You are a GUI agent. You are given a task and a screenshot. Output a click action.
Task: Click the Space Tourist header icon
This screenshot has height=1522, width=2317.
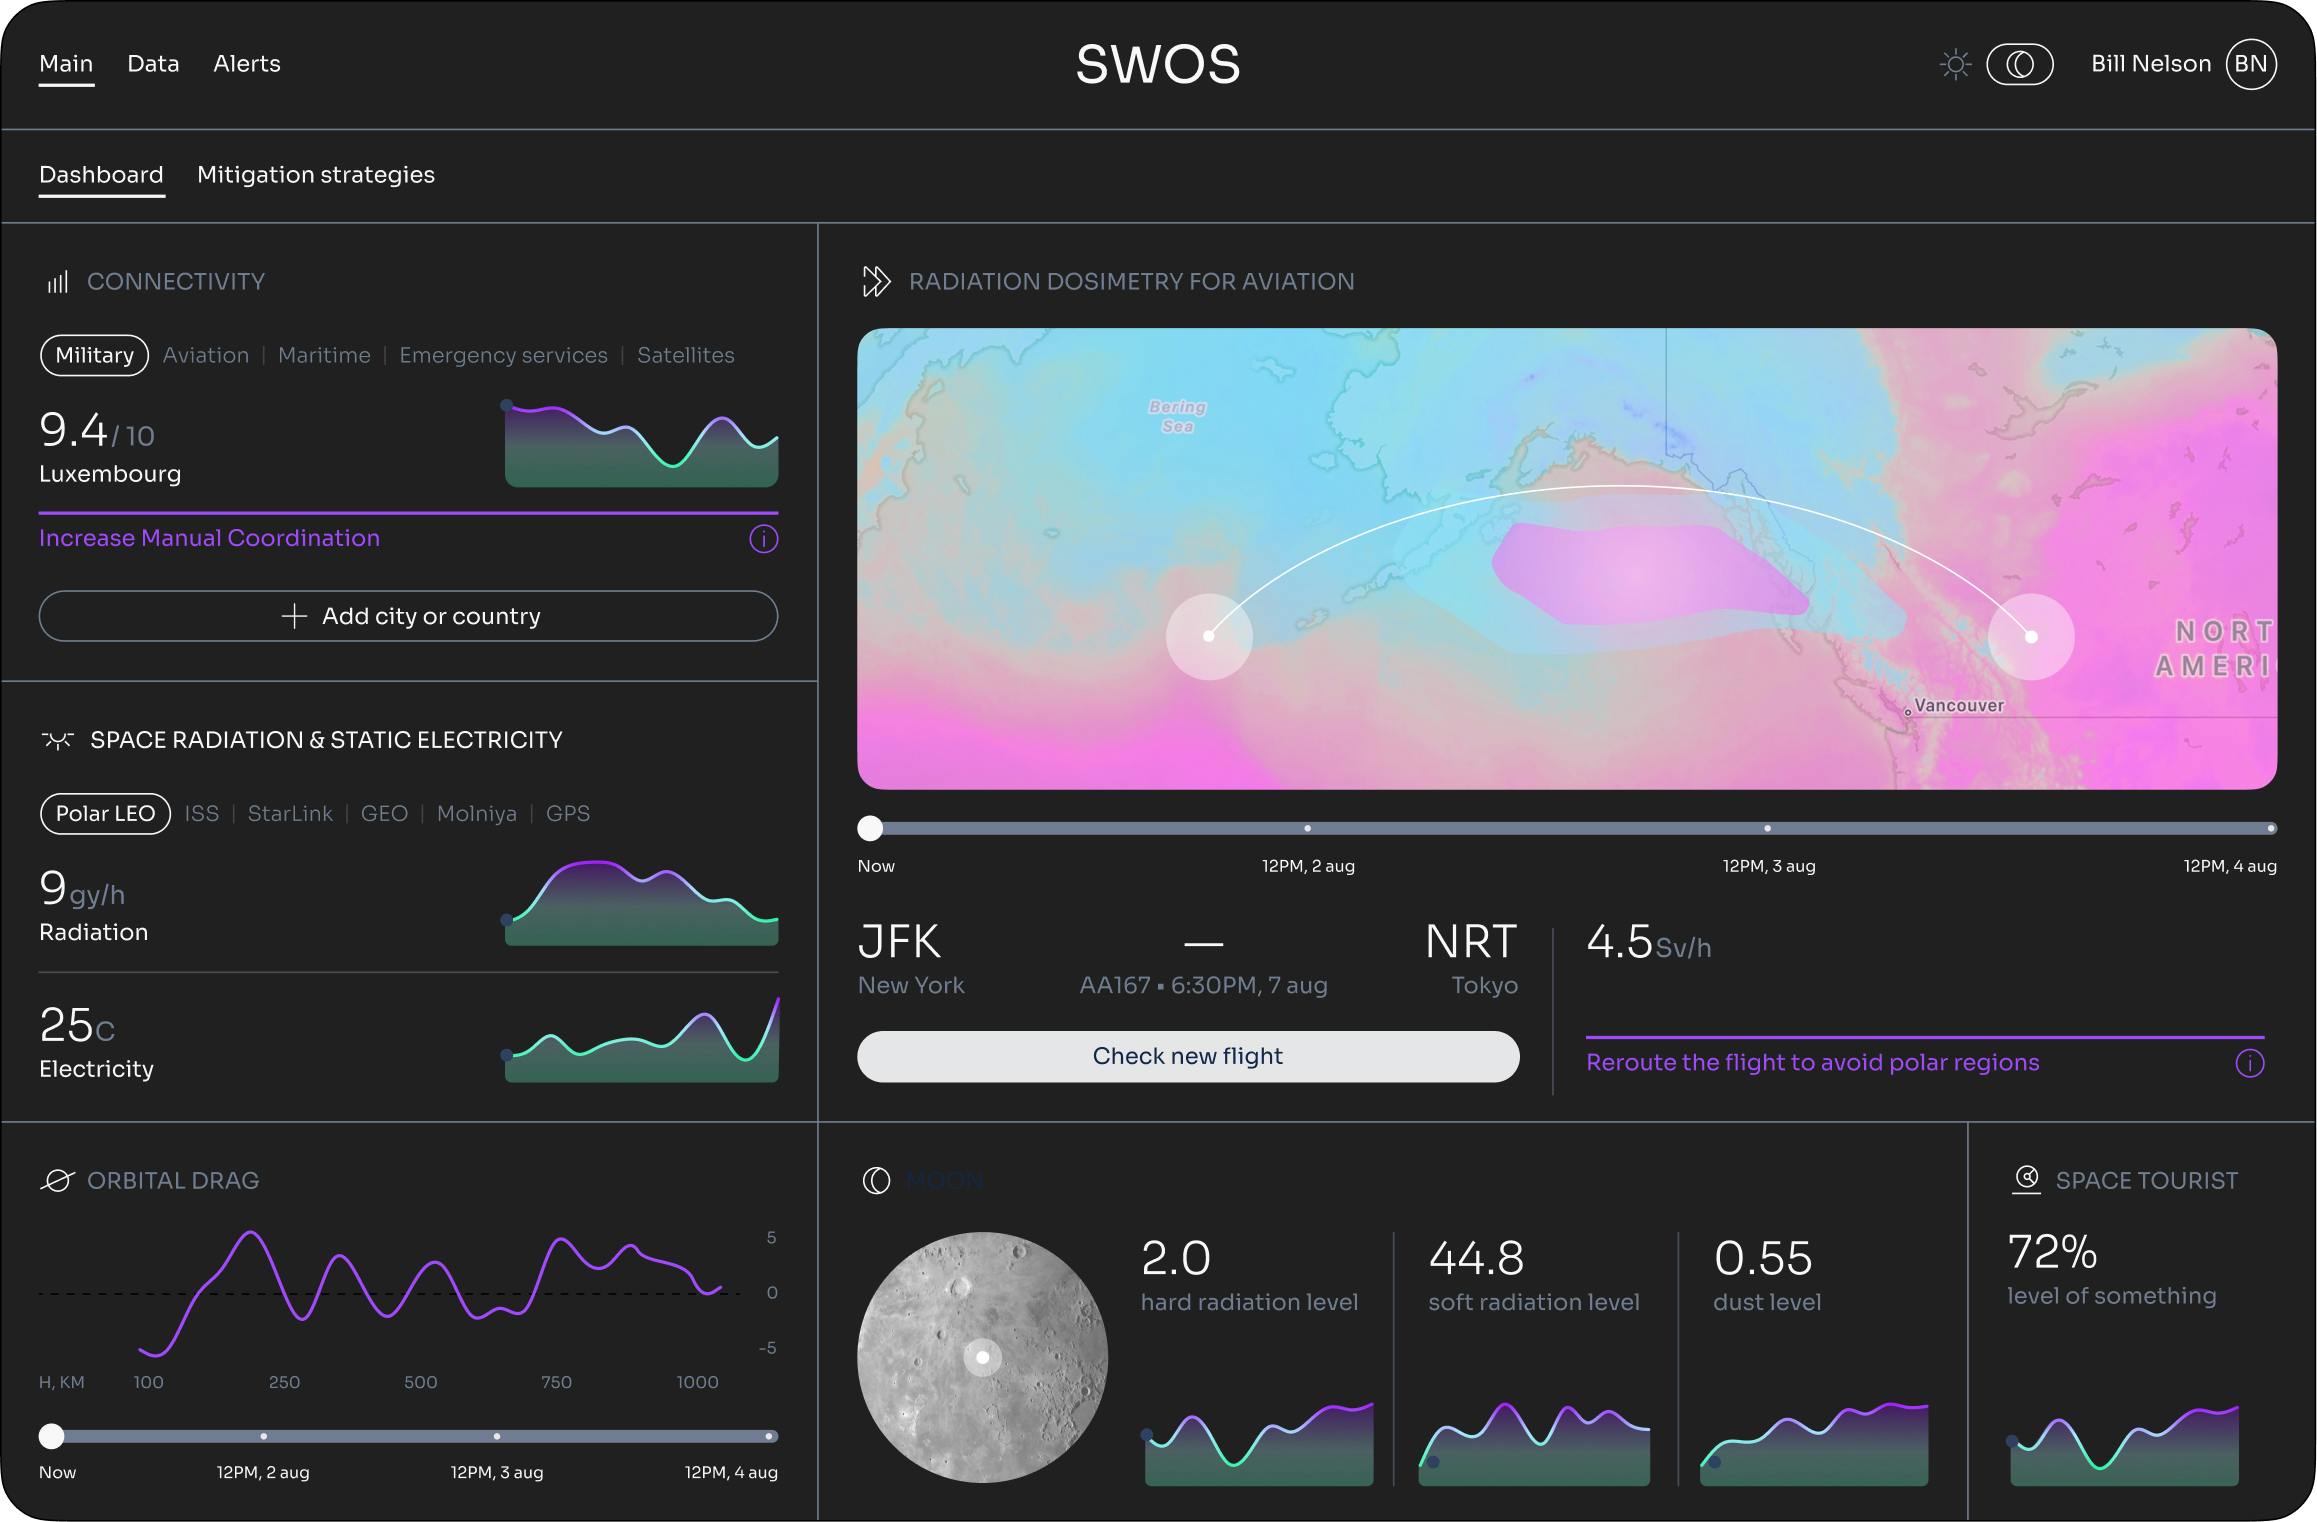[x=2026, y=1179]
